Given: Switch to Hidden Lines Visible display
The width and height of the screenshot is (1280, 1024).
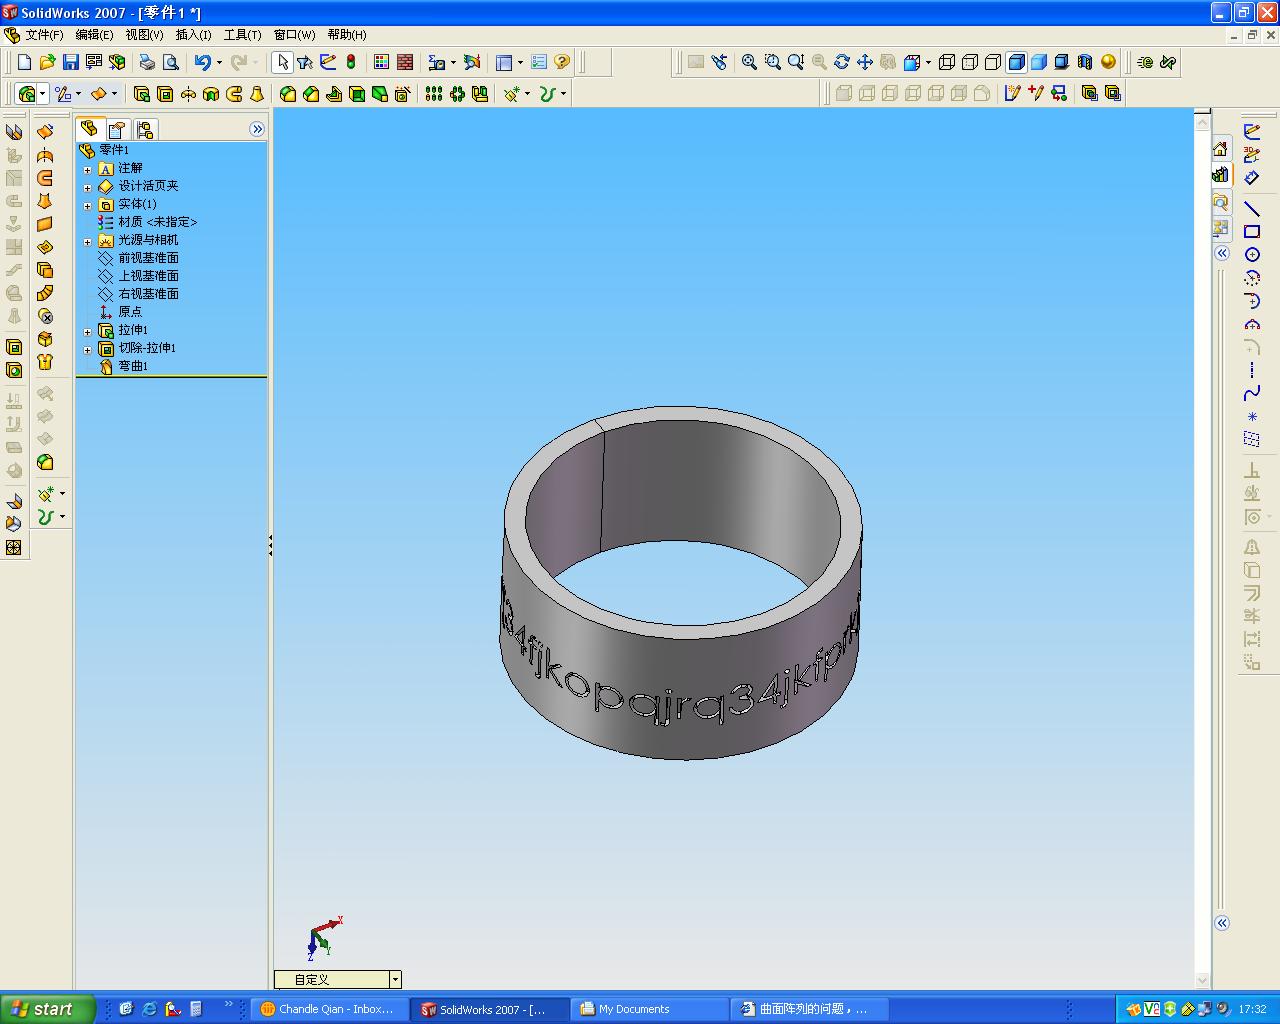Looking at the screenshot, I should pos(970,62).
